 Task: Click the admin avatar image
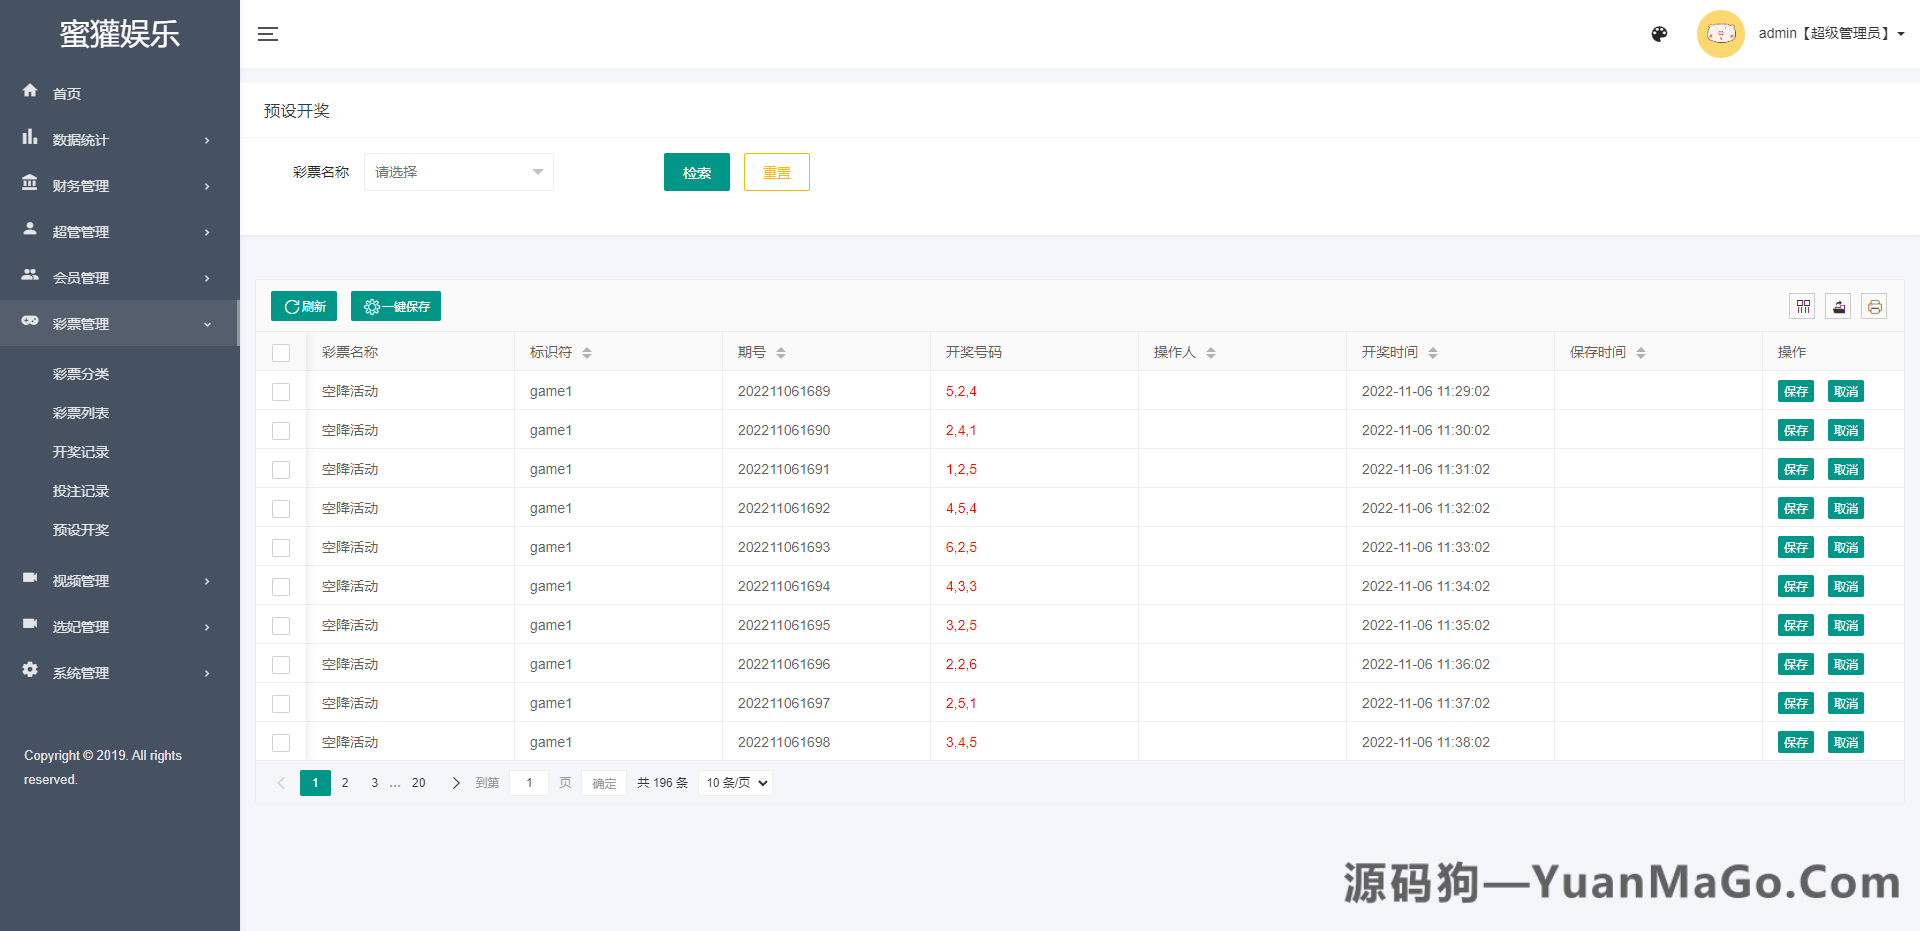[1720, 34]
